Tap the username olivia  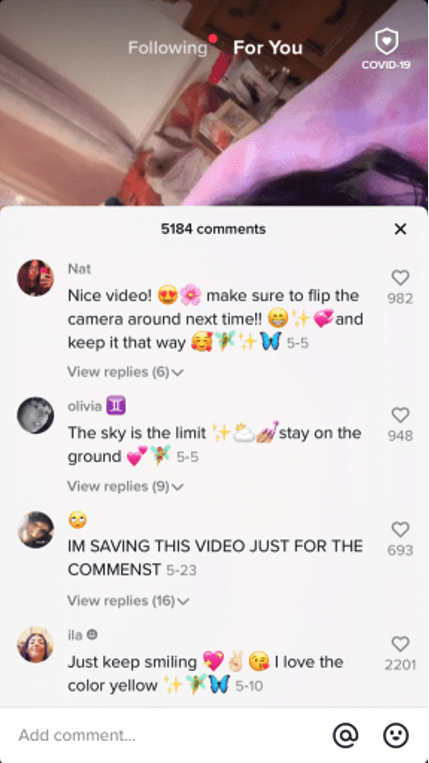[x=85, y=406]
